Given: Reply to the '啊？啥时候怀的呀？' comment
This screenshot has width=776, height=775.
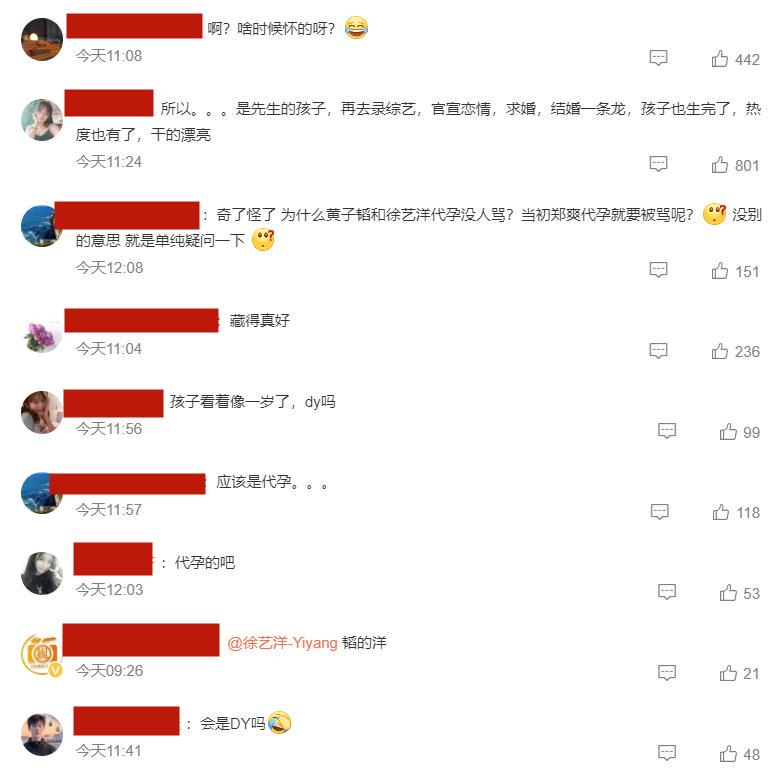Looking at the screenshot, I should [x=658, y=58].
